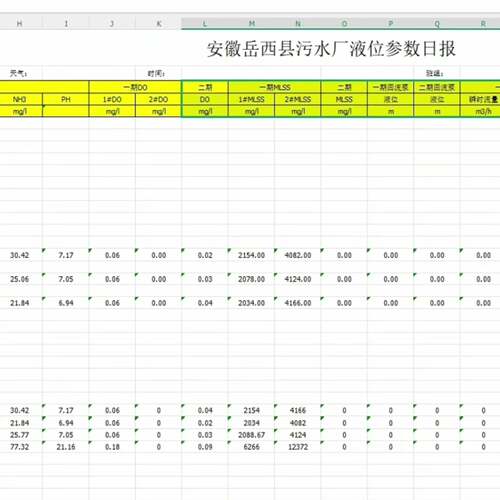Select cell with value 4166.00
This screenshot has width=500, height=500.
tap(298, 303)
